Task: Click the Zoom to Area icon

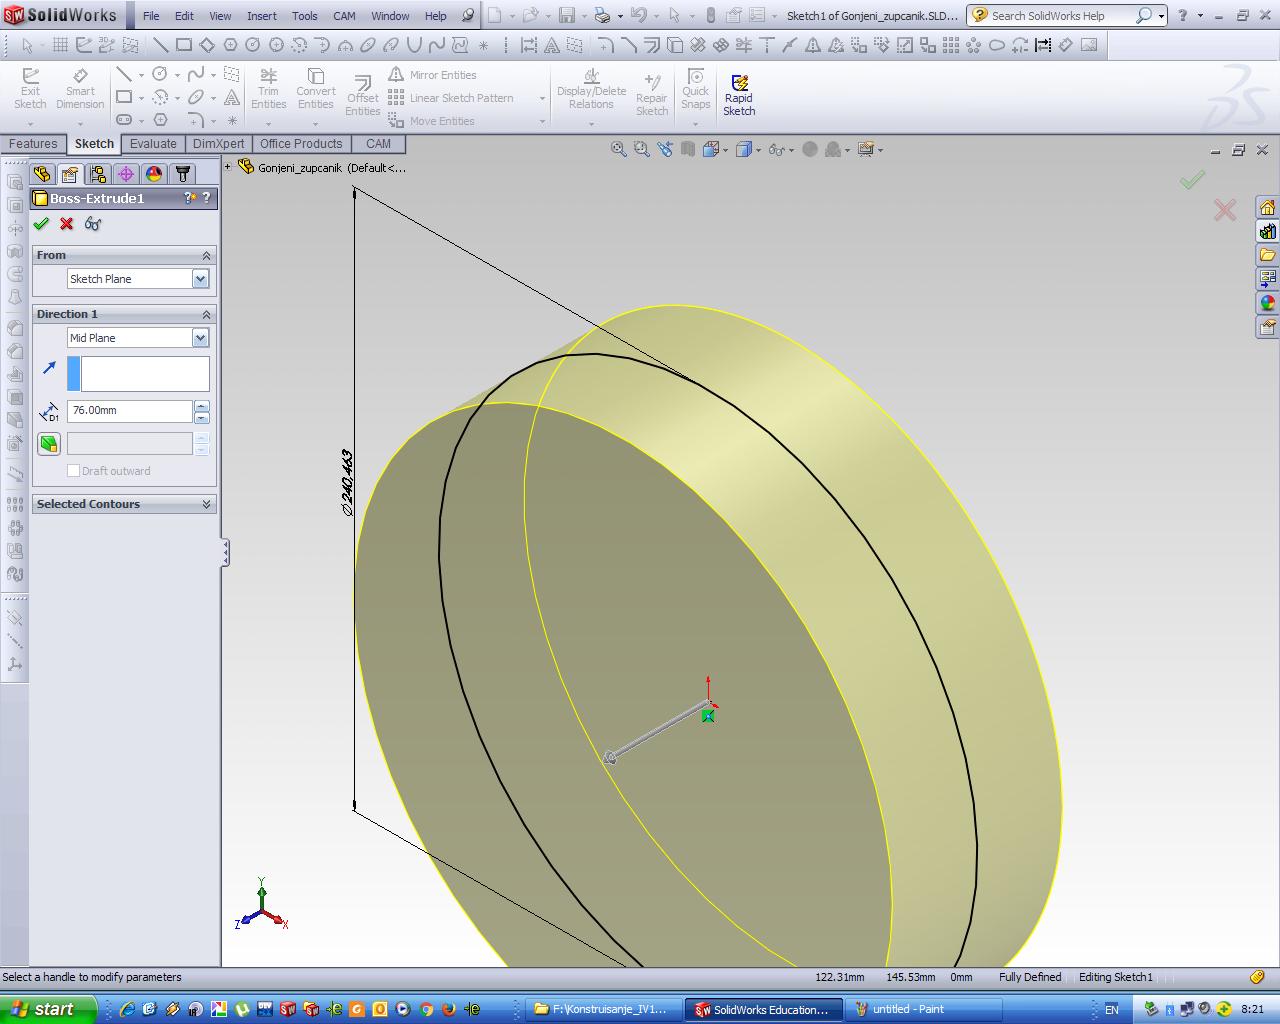Action: [641, 149]
